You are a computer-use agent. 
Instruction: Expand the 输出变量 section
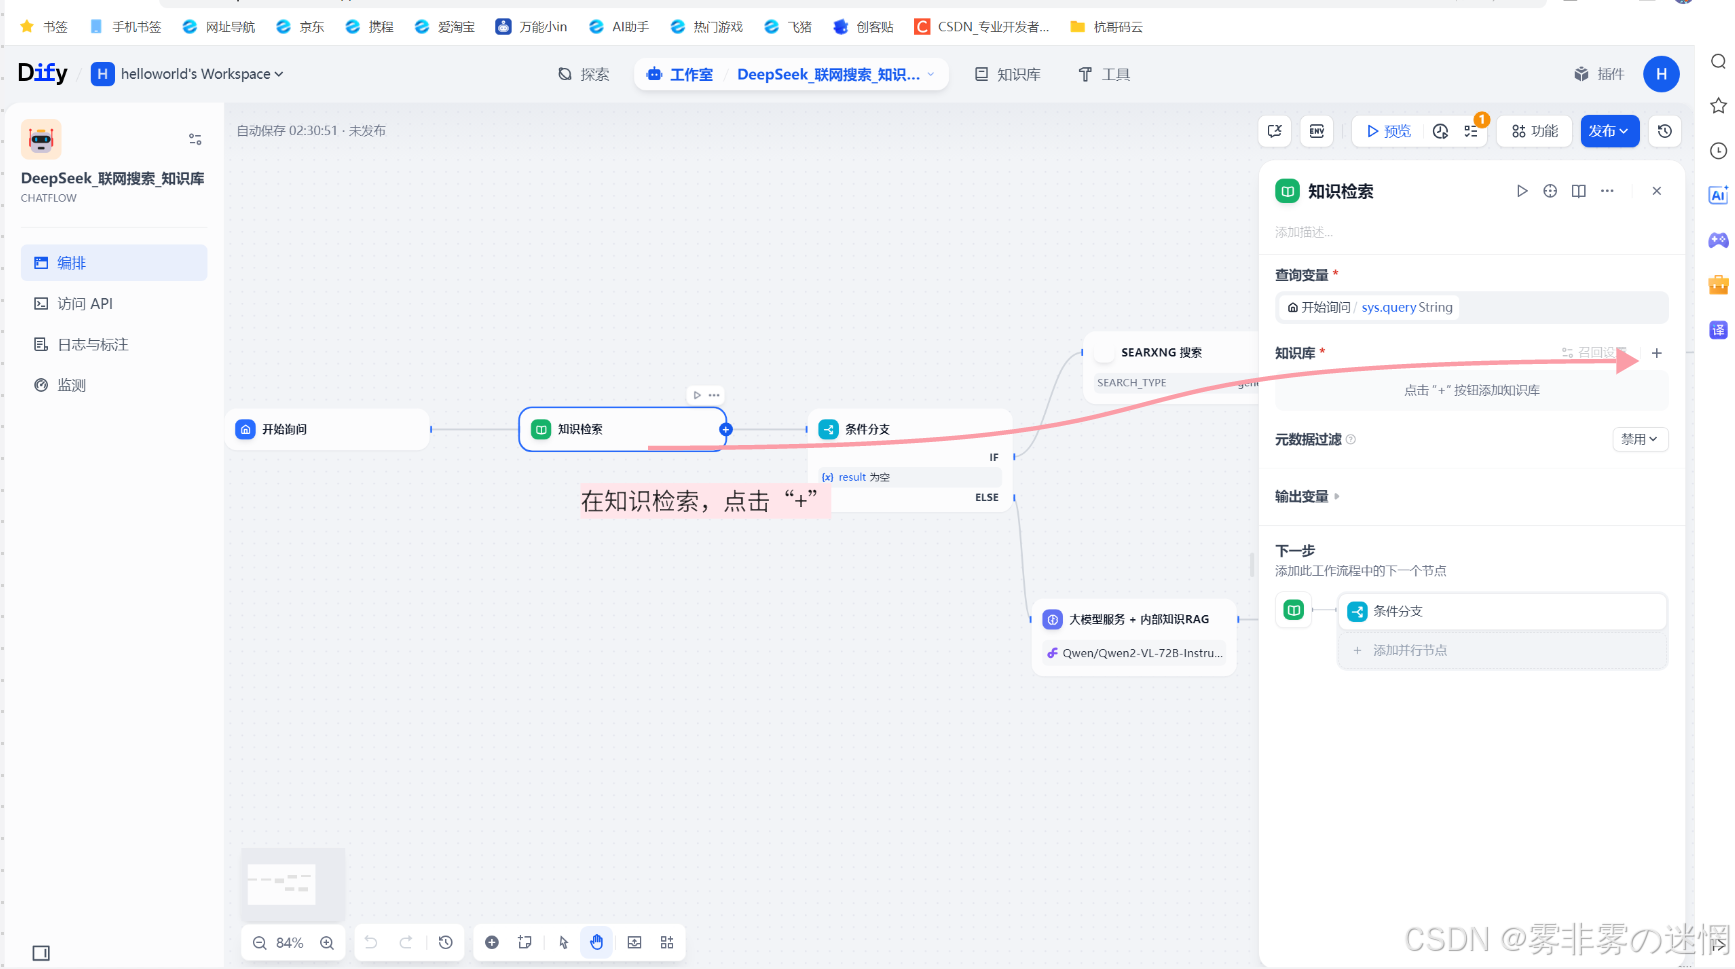pos(1307,496)
